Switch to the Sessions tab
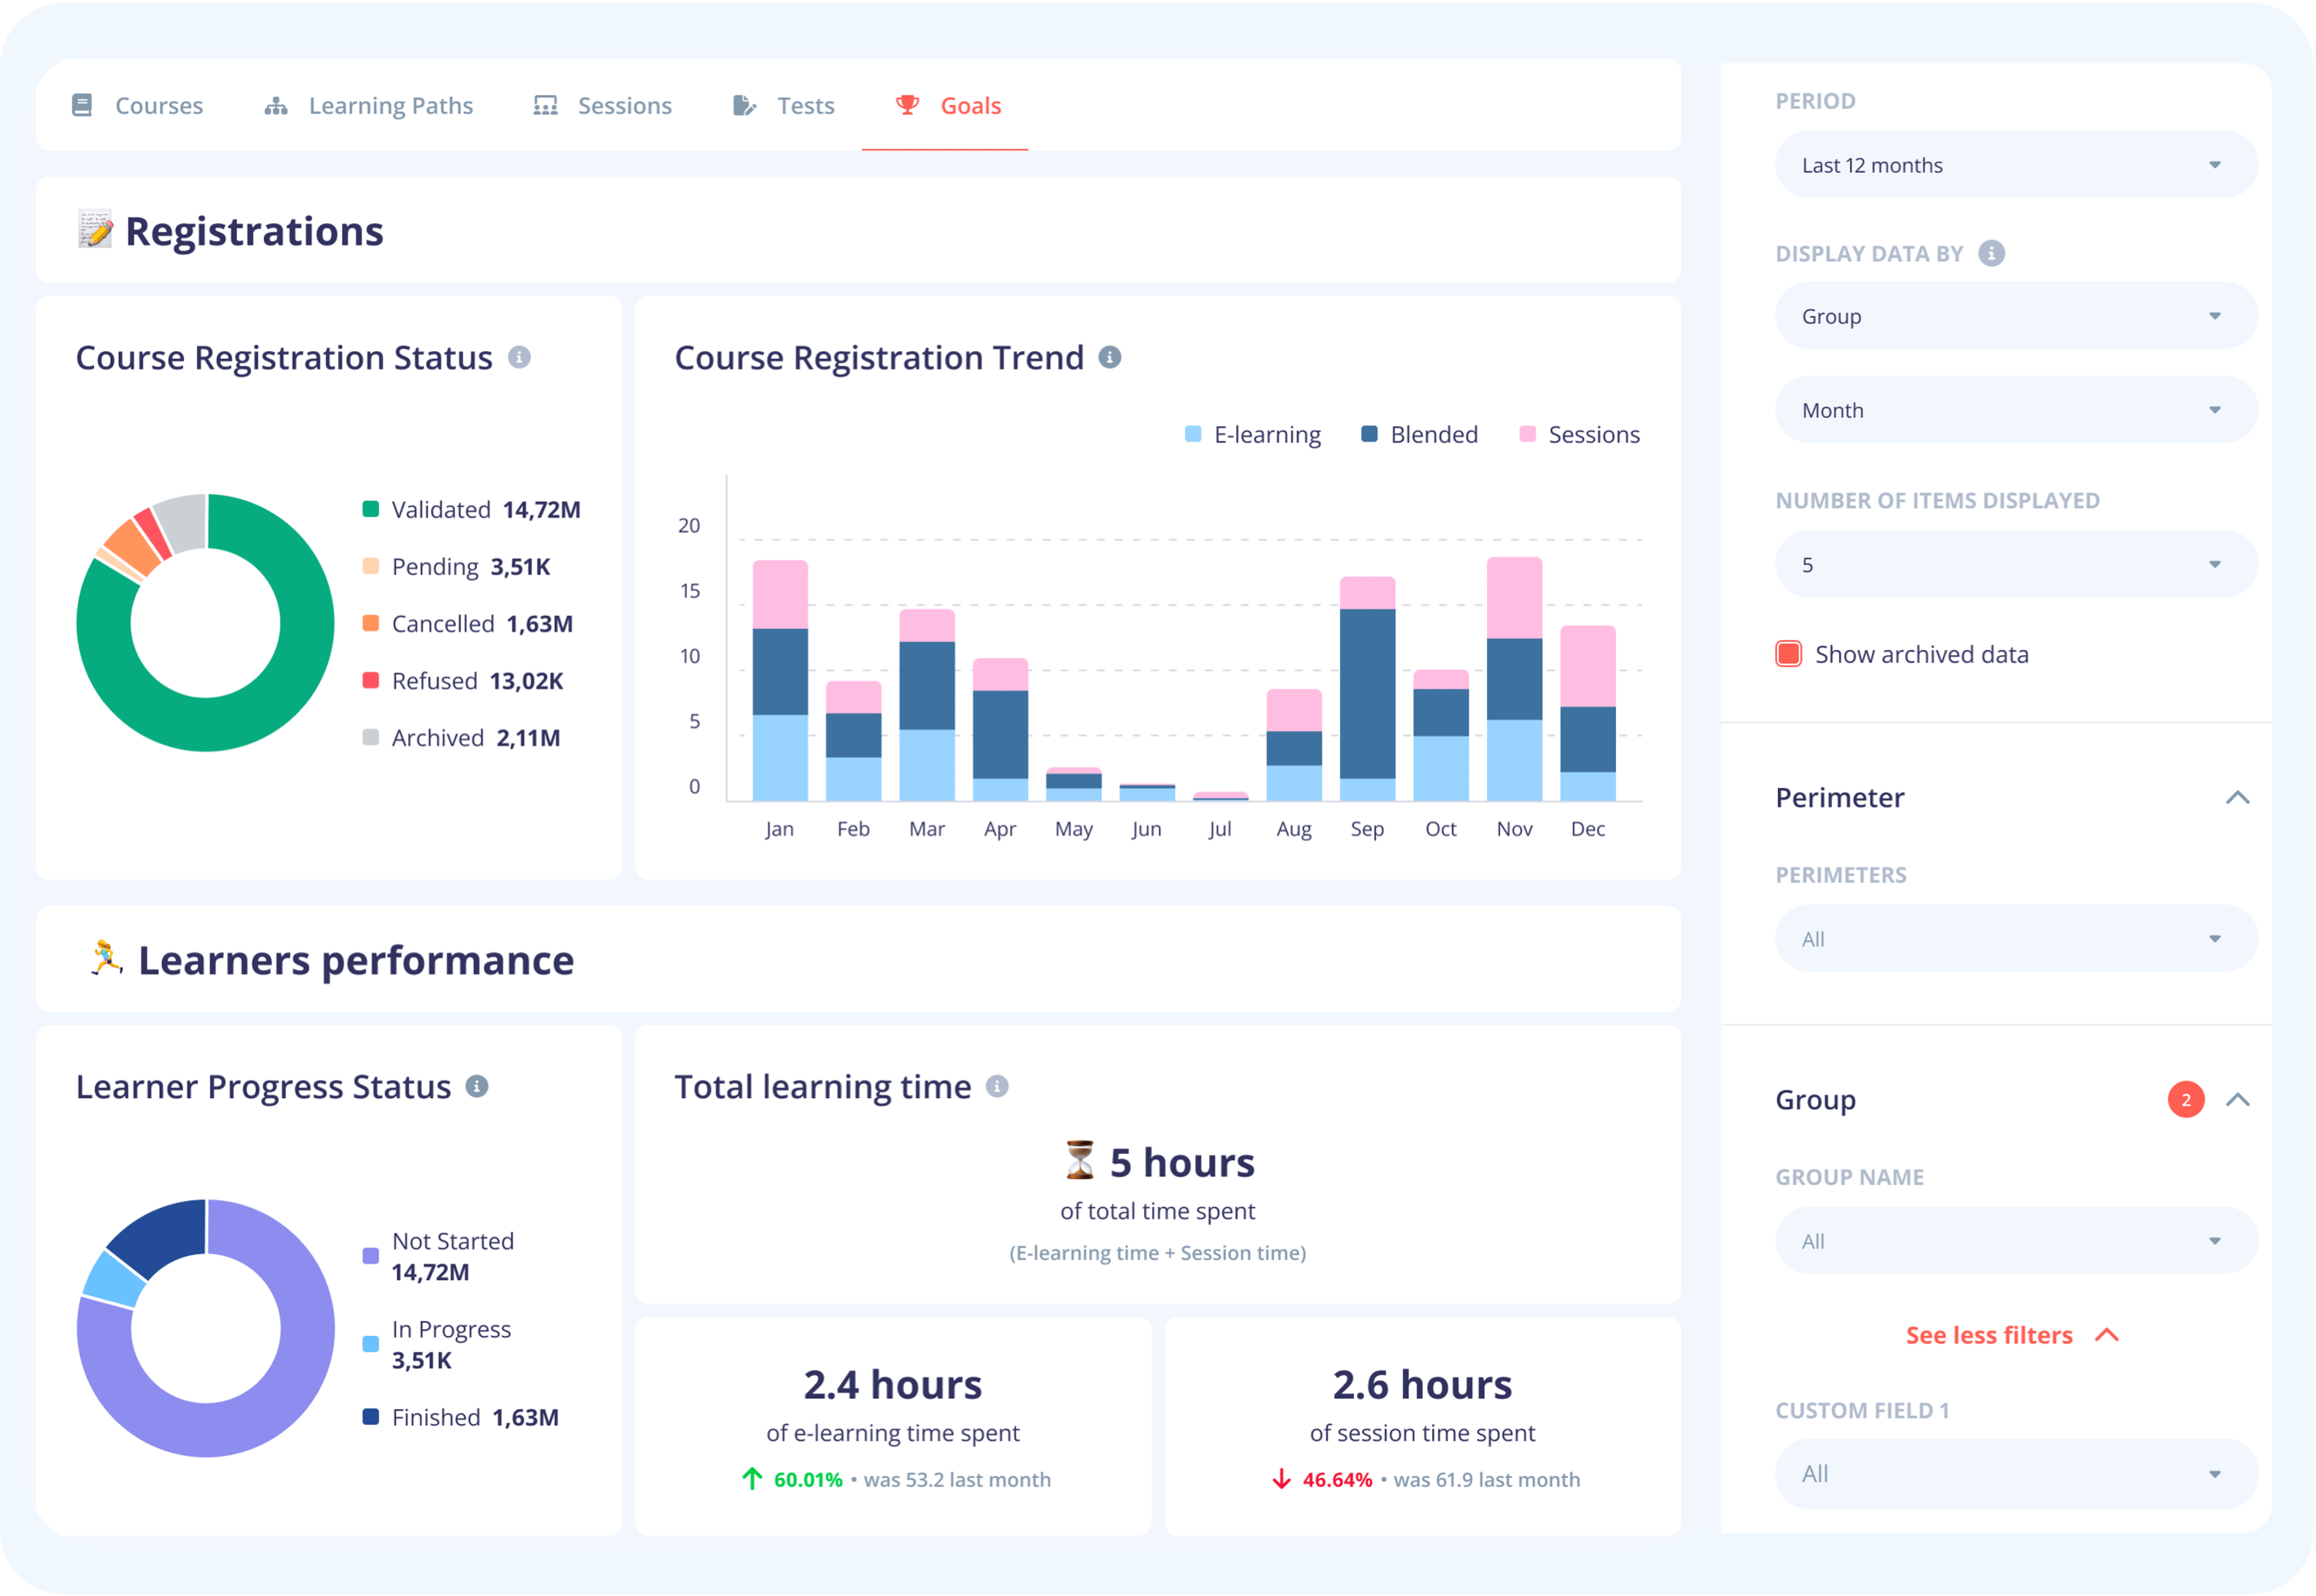 623,105
